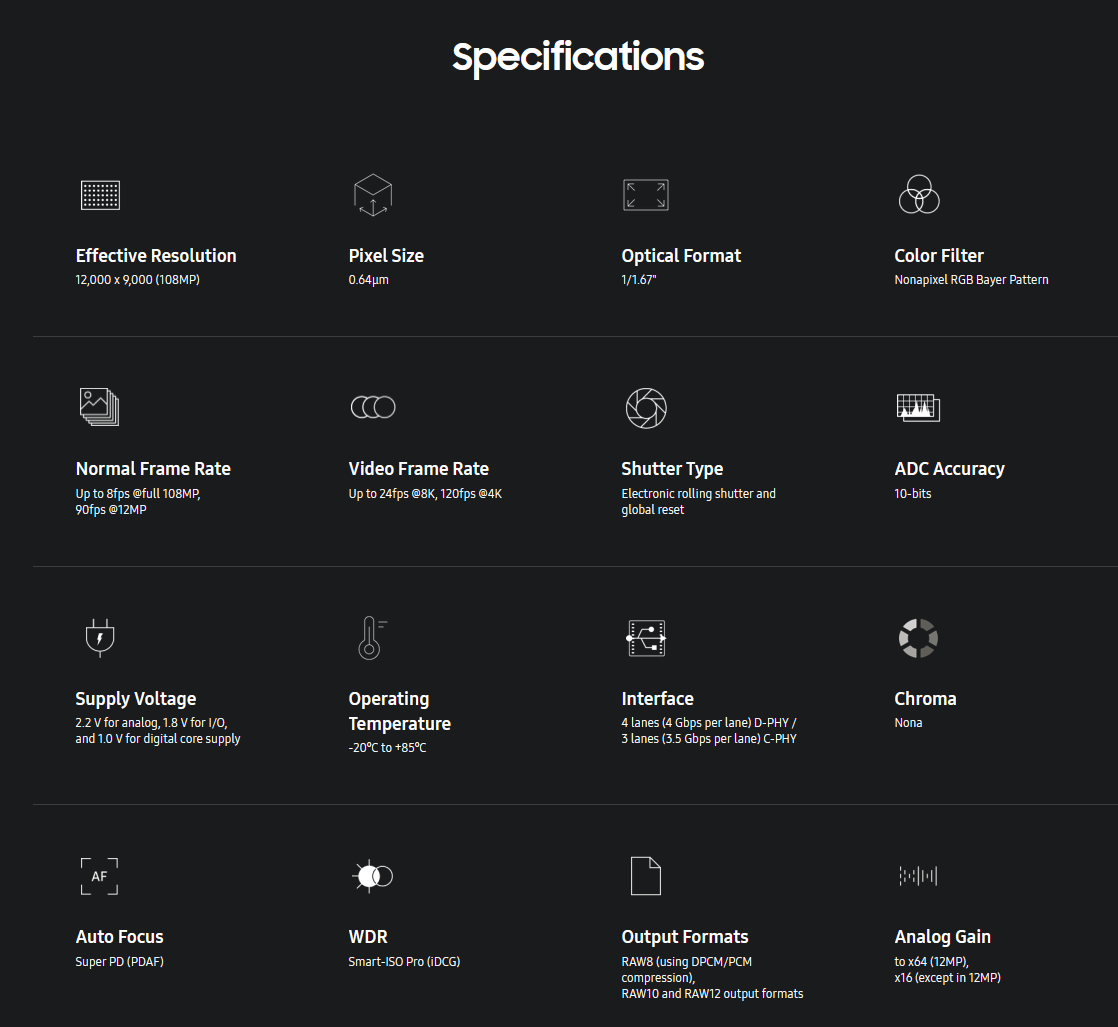Click the WDR sun icon
This screenshot has height=1027, width=1118.
point(373,876)
